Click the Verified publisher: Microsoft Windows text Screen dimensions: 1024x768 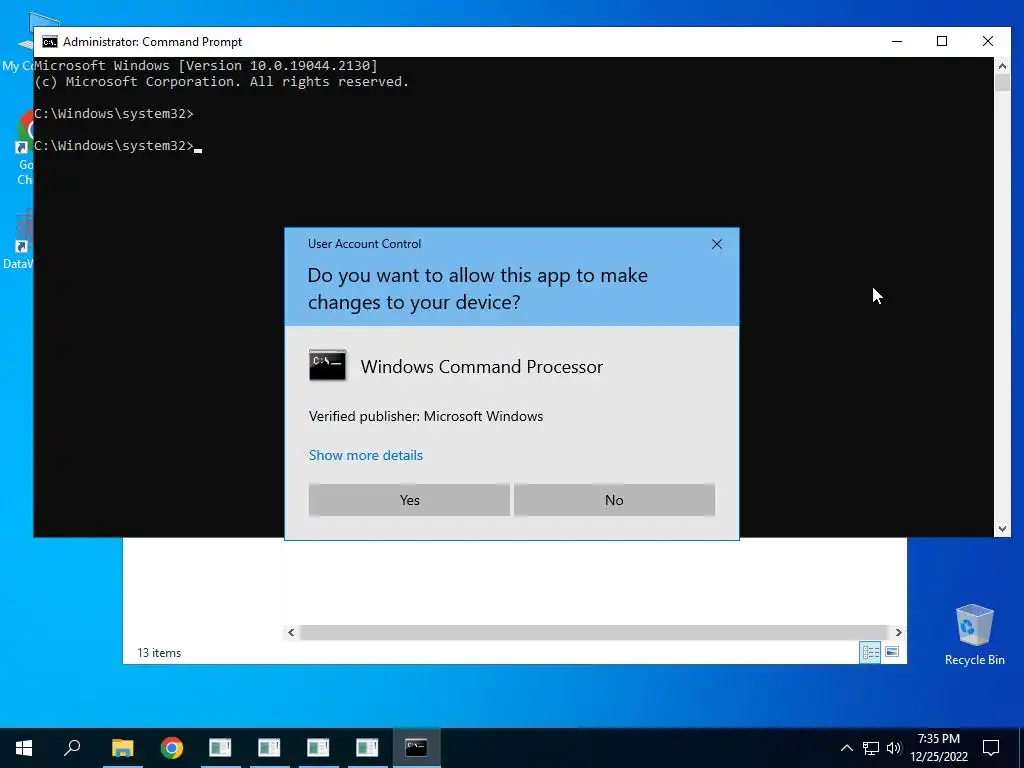tap(426, 416)
